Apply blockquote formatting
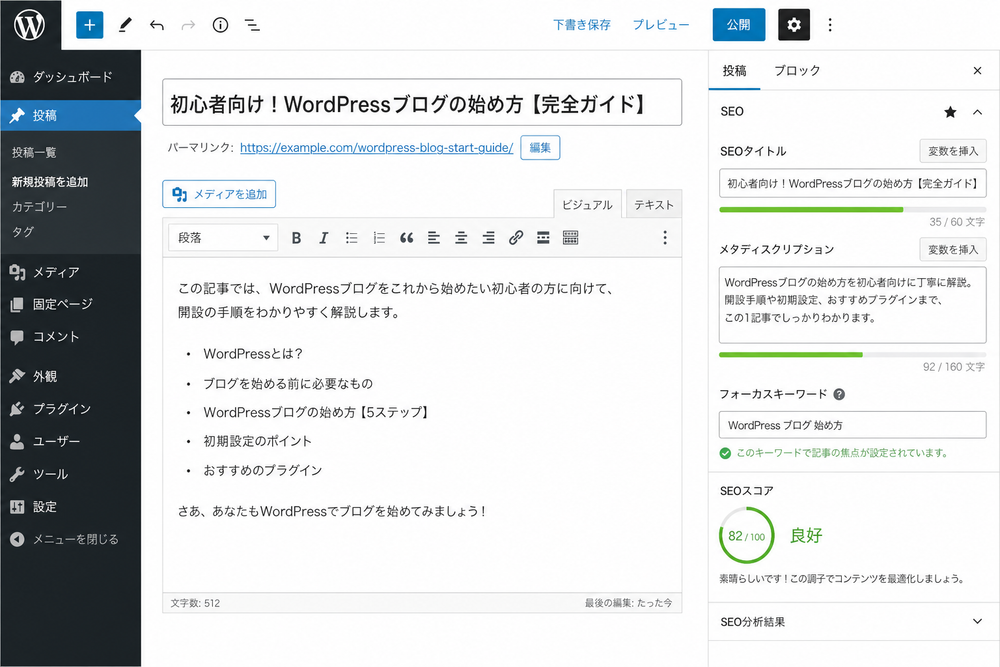1000x667 pixels. tap(406, 238)
